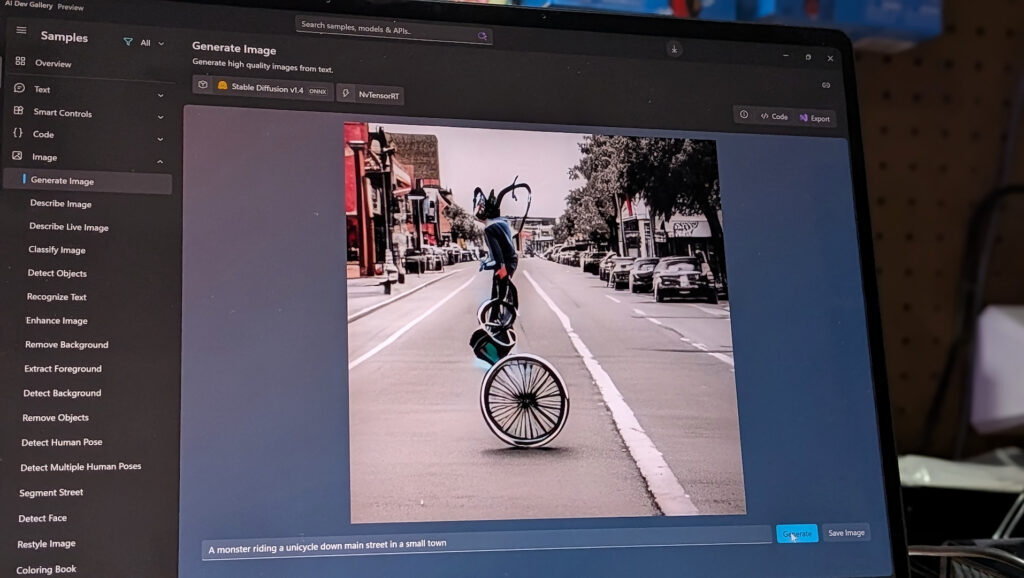The width and height of the screenshot is (1024, 578).
Task: Open the Classify Image sample
Action: pyautogui.click(x=57, y=249)
